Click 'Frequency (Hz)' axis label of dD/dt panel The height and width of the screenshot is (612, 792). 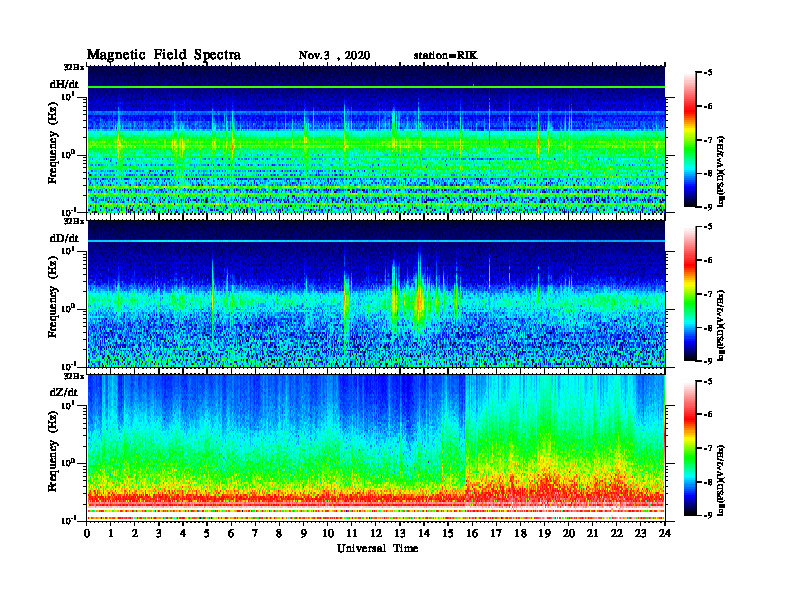pos(53,297)
